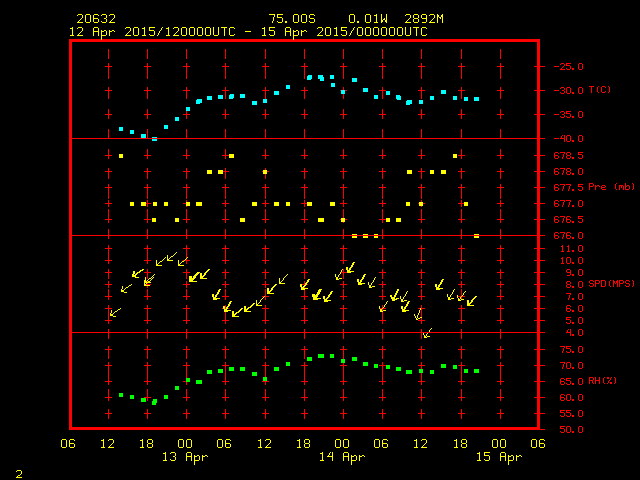Click the elevation 2892M label
Viewport: 640px width, 480px height.
(424, 19)
